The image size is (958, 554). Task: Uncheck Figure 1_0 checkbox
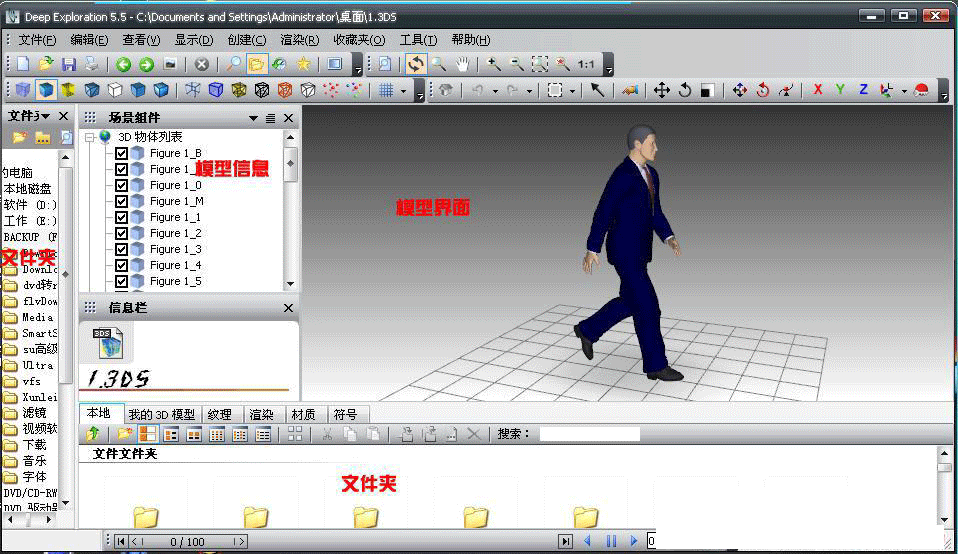[x=121, y=185]
